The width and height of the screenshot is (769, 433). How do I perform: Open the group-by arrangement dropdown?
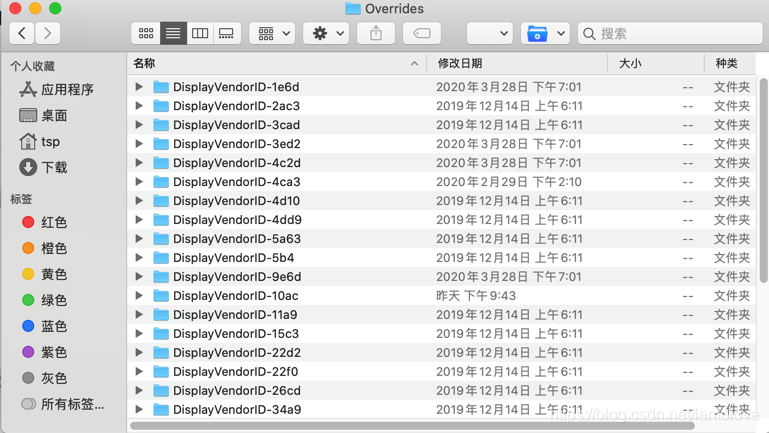[x=272, y=33]
